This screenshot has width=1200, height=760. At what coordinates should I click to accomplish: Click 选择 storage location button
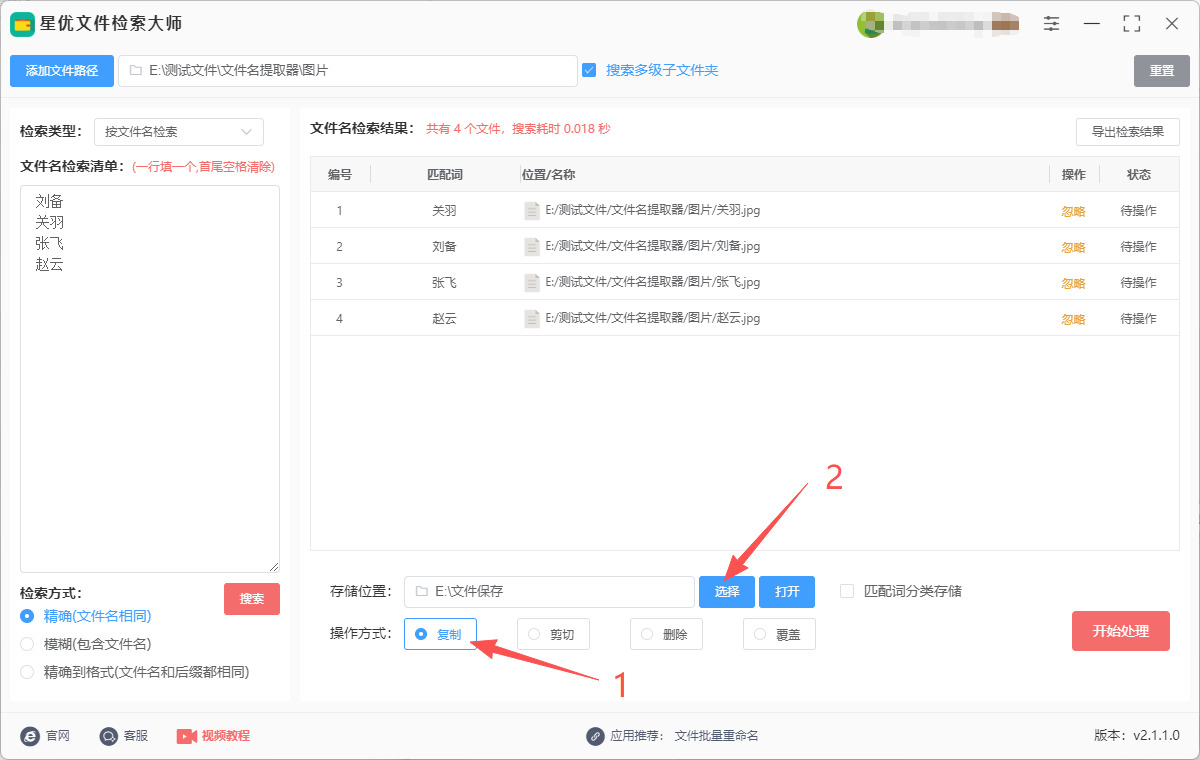727,592
